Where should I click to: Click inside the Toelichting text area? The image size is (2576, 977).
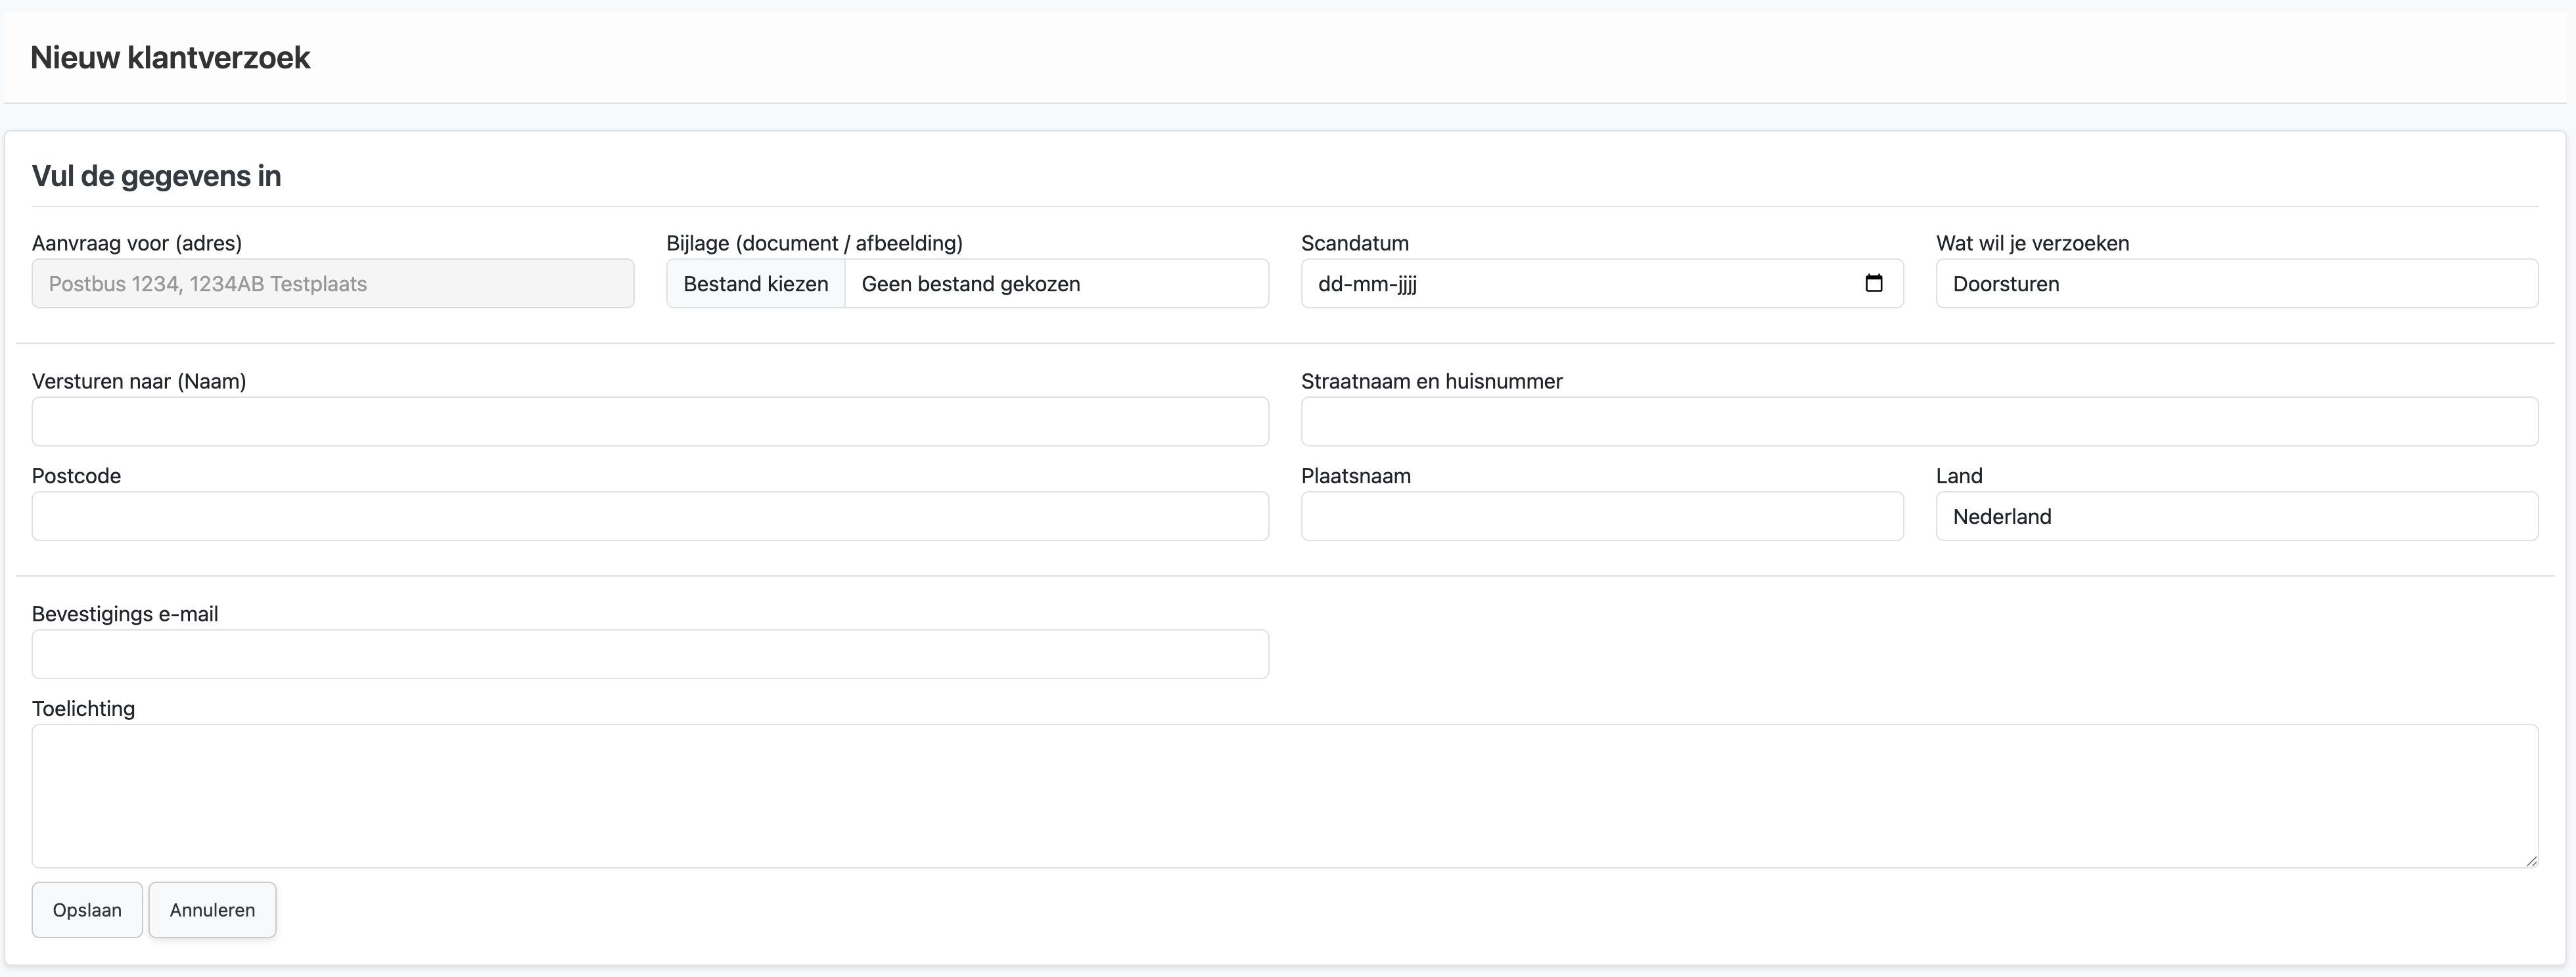pyautogui.click(x=1285, y=796)
